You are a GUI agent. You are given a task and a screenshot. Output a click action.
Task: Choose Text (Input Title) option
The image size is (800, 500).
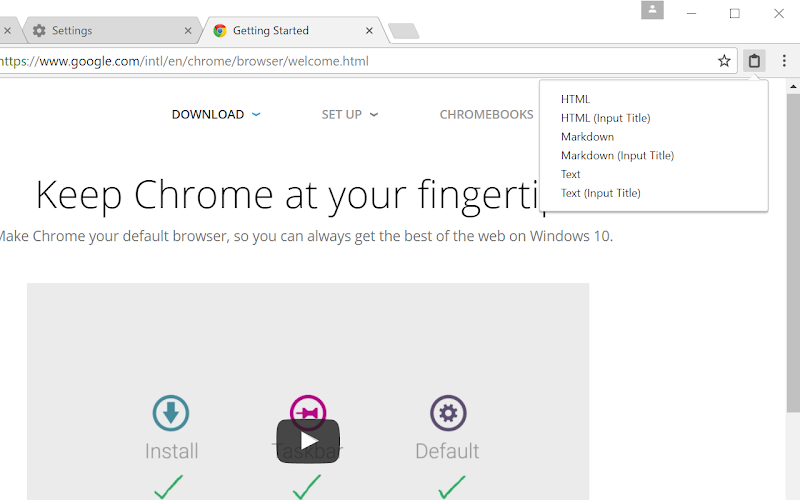[x=601, y=193]
